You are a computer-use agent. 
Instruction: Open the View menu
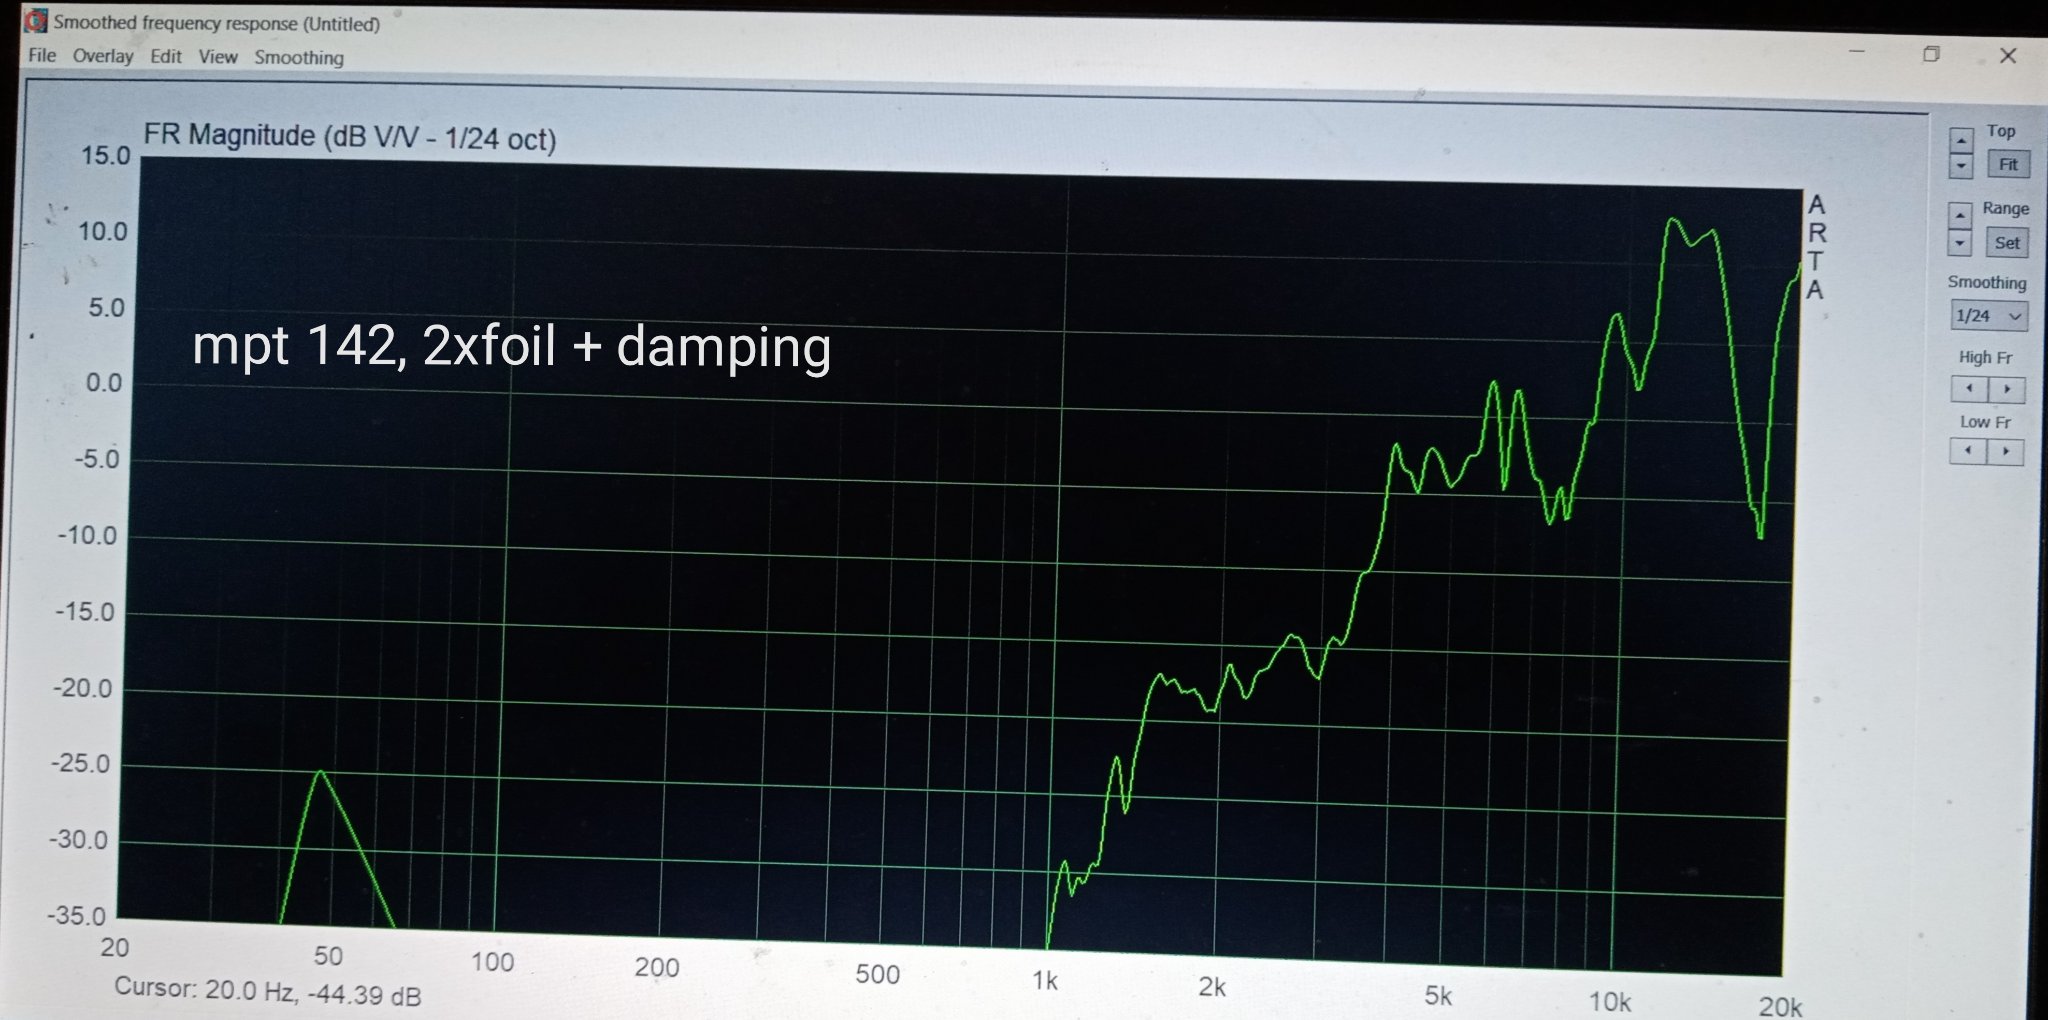point(218,57)
